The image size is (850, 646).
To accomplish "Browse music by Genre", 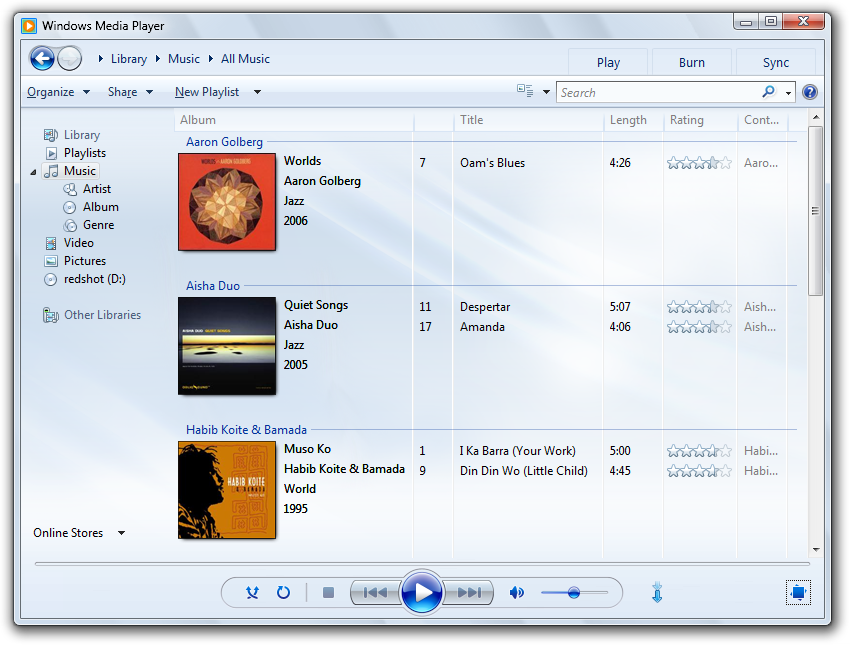I will (x=98, y=224).
